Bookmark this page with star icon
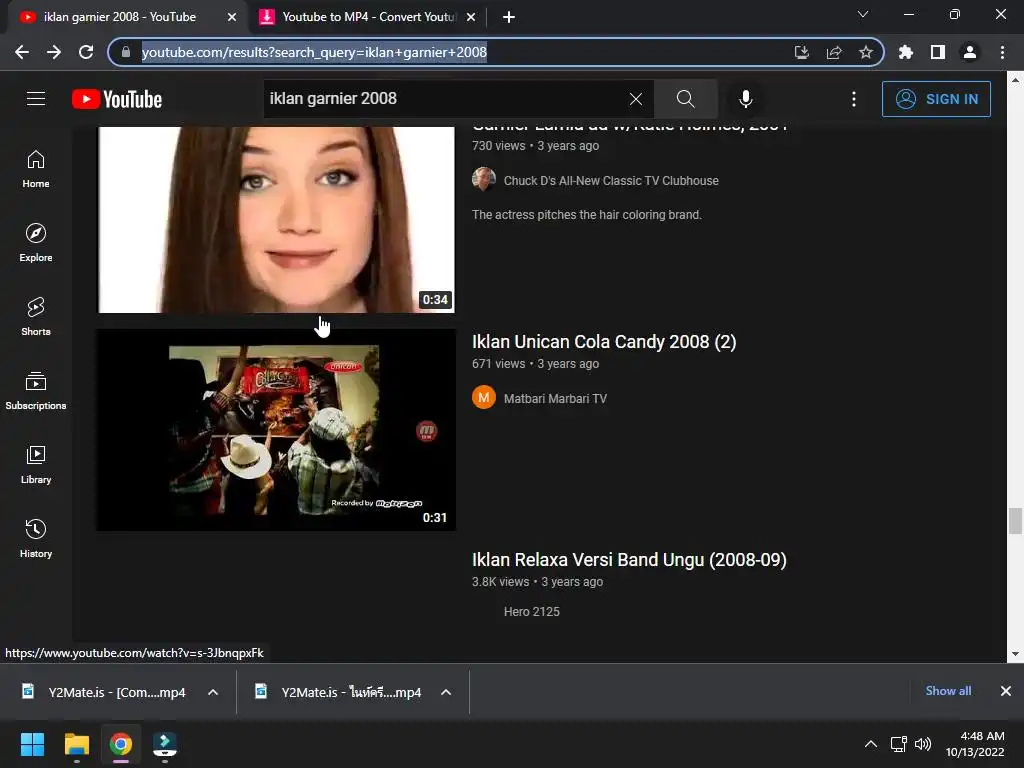Viewport: 1024px width, 768px height. pos(866,52)
